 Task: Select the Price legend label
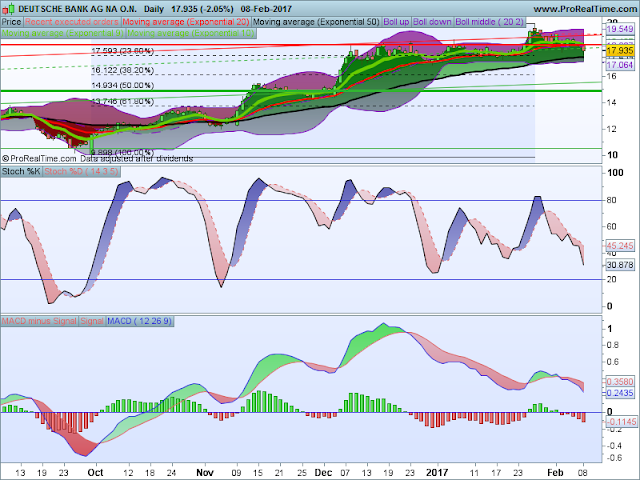point(11,22)
